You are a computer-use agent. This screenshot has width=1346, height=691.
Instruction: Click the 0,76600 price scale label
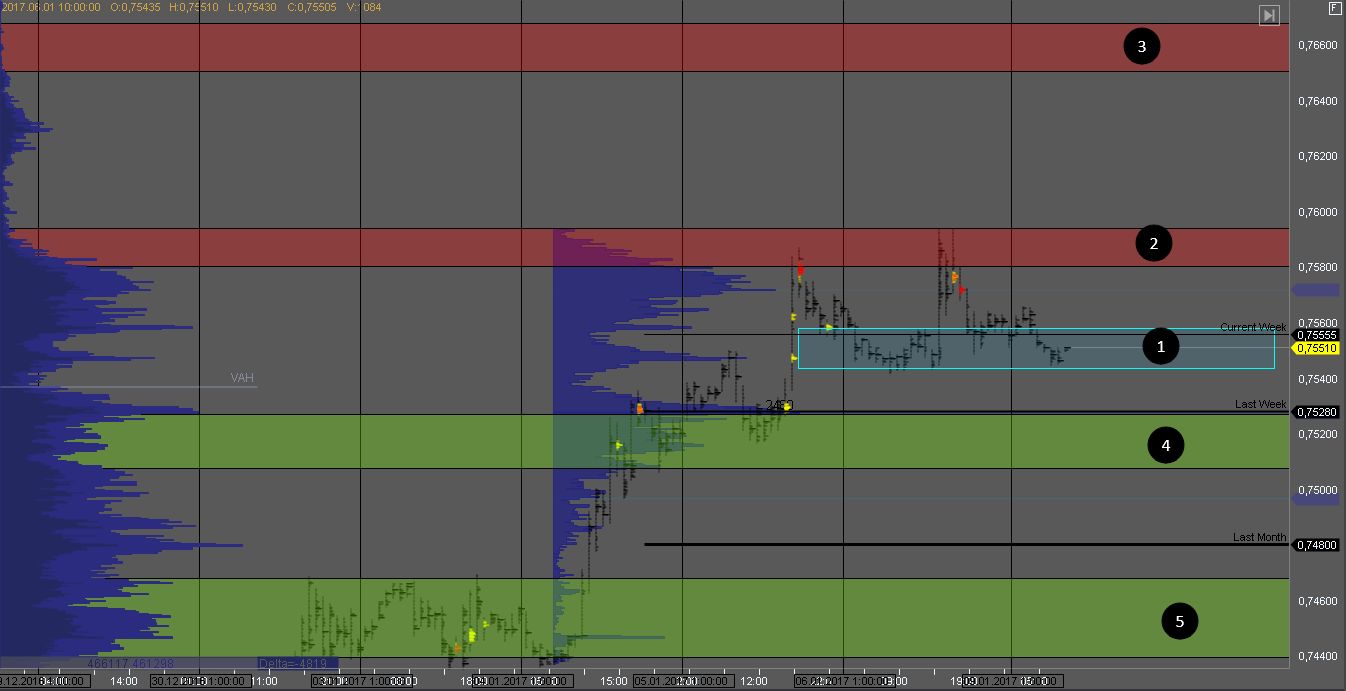[x=1317, y=46]
